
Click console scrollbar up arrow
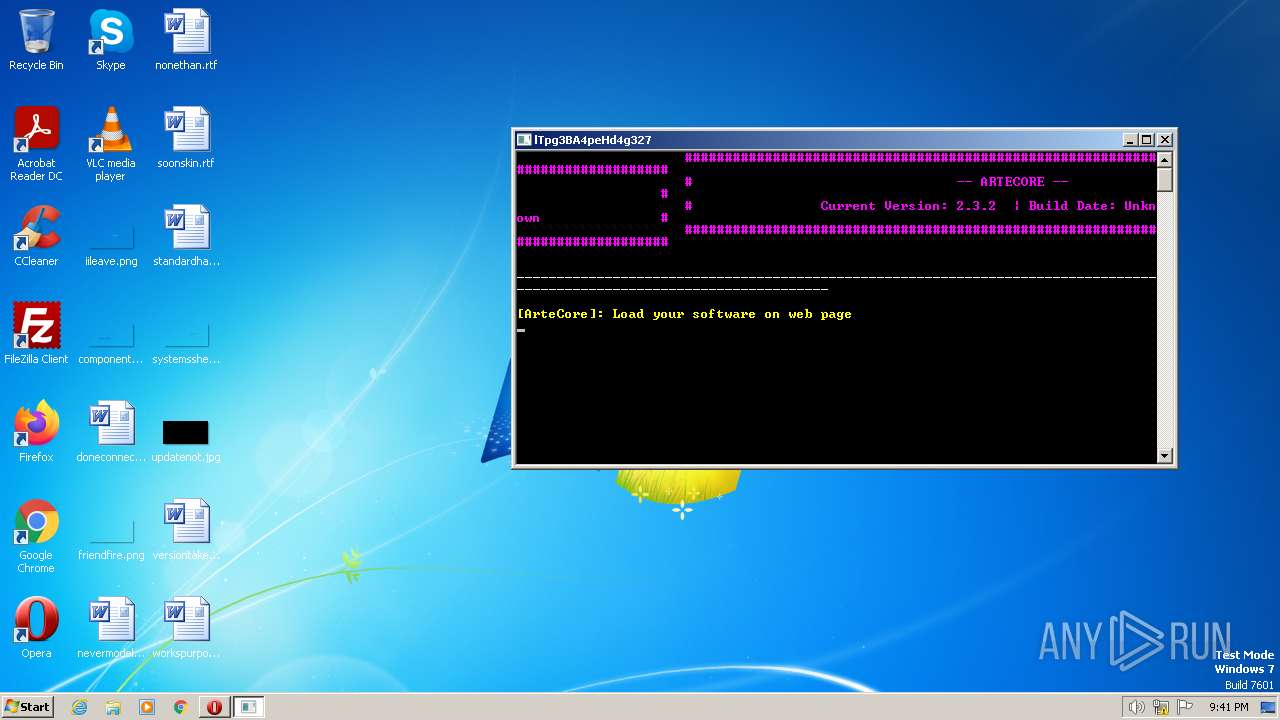[1164, 158]
